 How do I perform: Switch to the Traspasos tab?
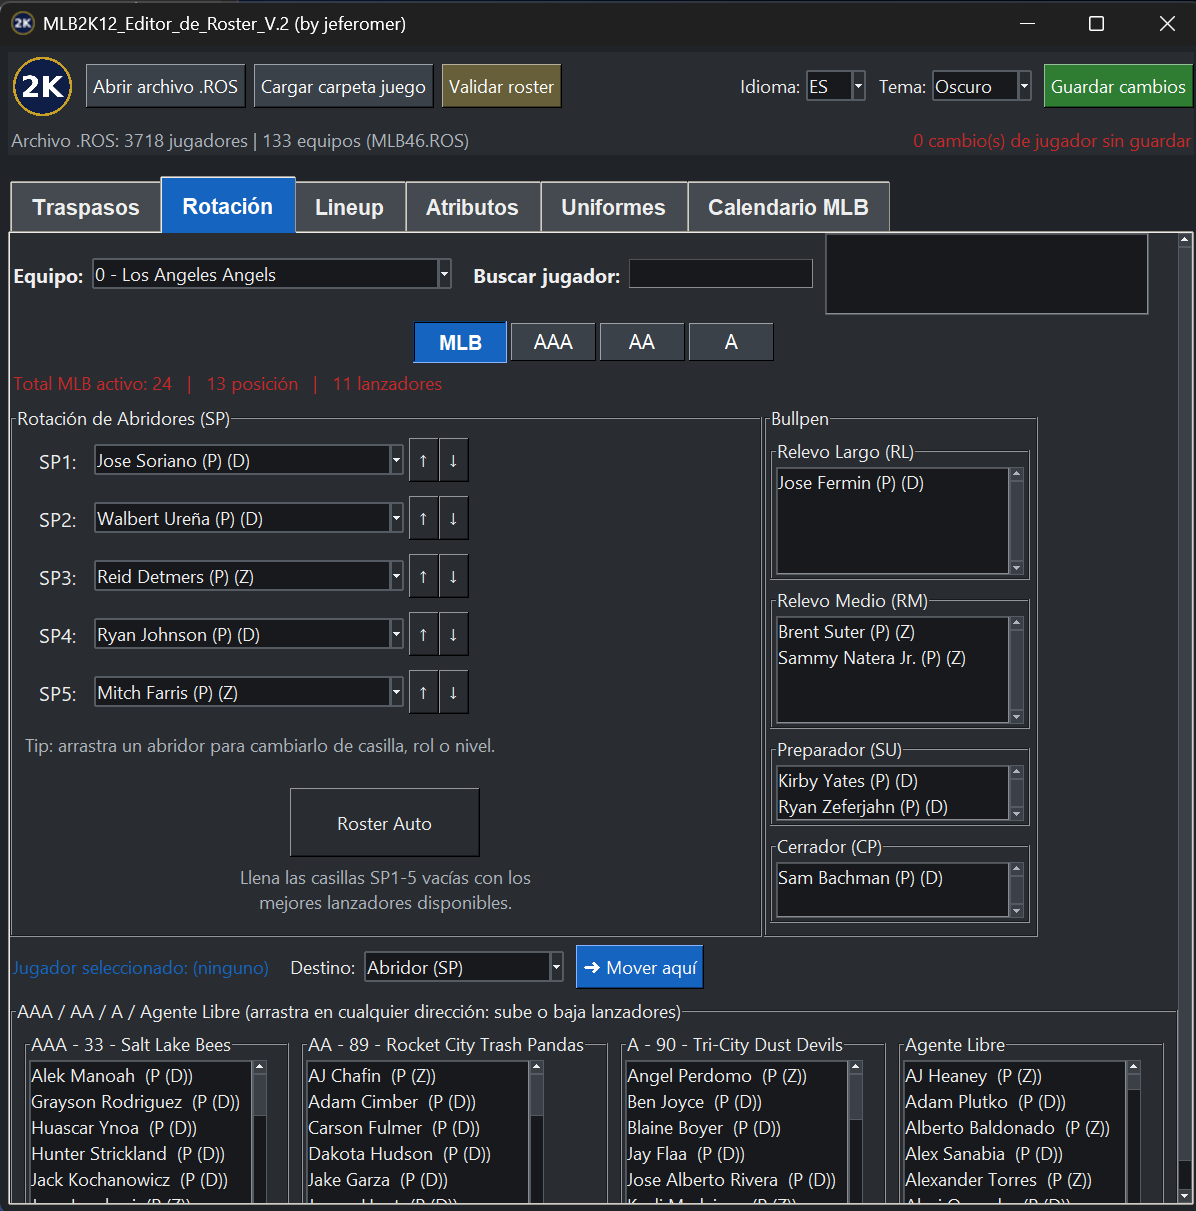pyautogui.click(x=86, y=207)
